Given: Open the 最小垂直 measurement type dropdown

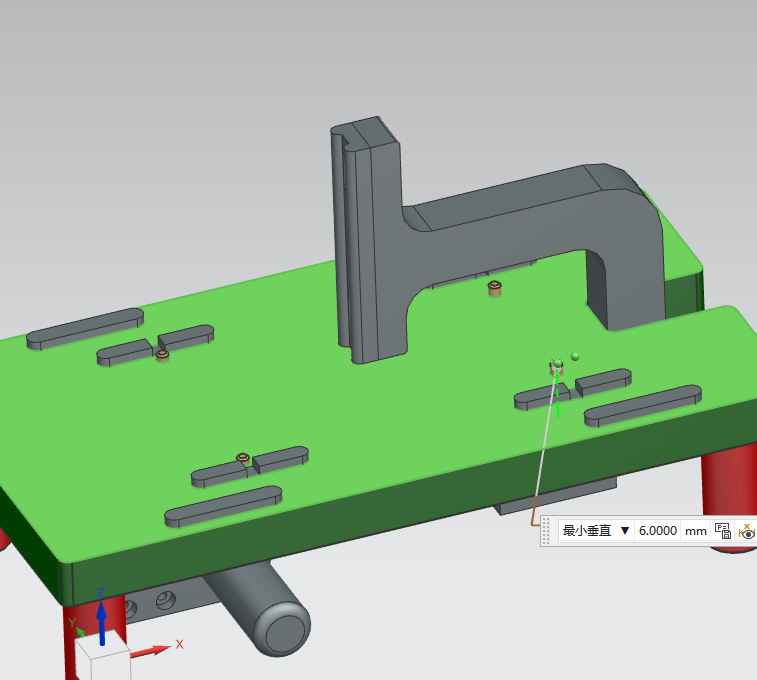Looking at the screenshot, I should coord(625,531).
